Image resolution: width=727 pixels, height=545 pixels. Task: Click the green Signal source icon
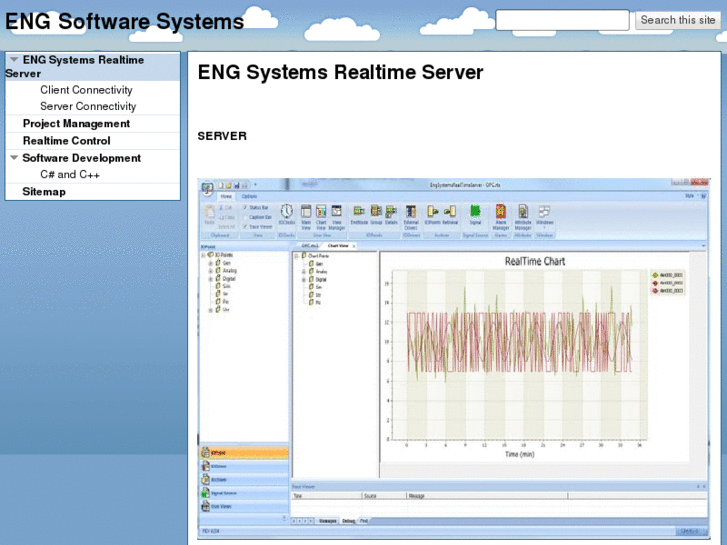475,211
